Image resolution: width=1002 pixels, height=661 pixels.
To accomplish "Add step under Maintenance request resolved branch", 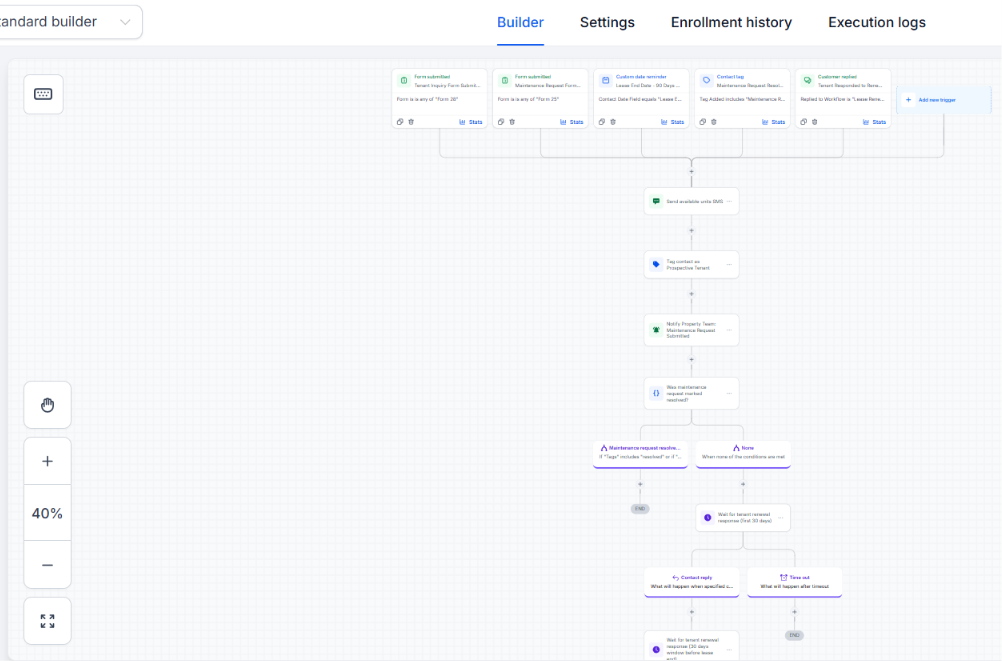I will tap(640, 484).
